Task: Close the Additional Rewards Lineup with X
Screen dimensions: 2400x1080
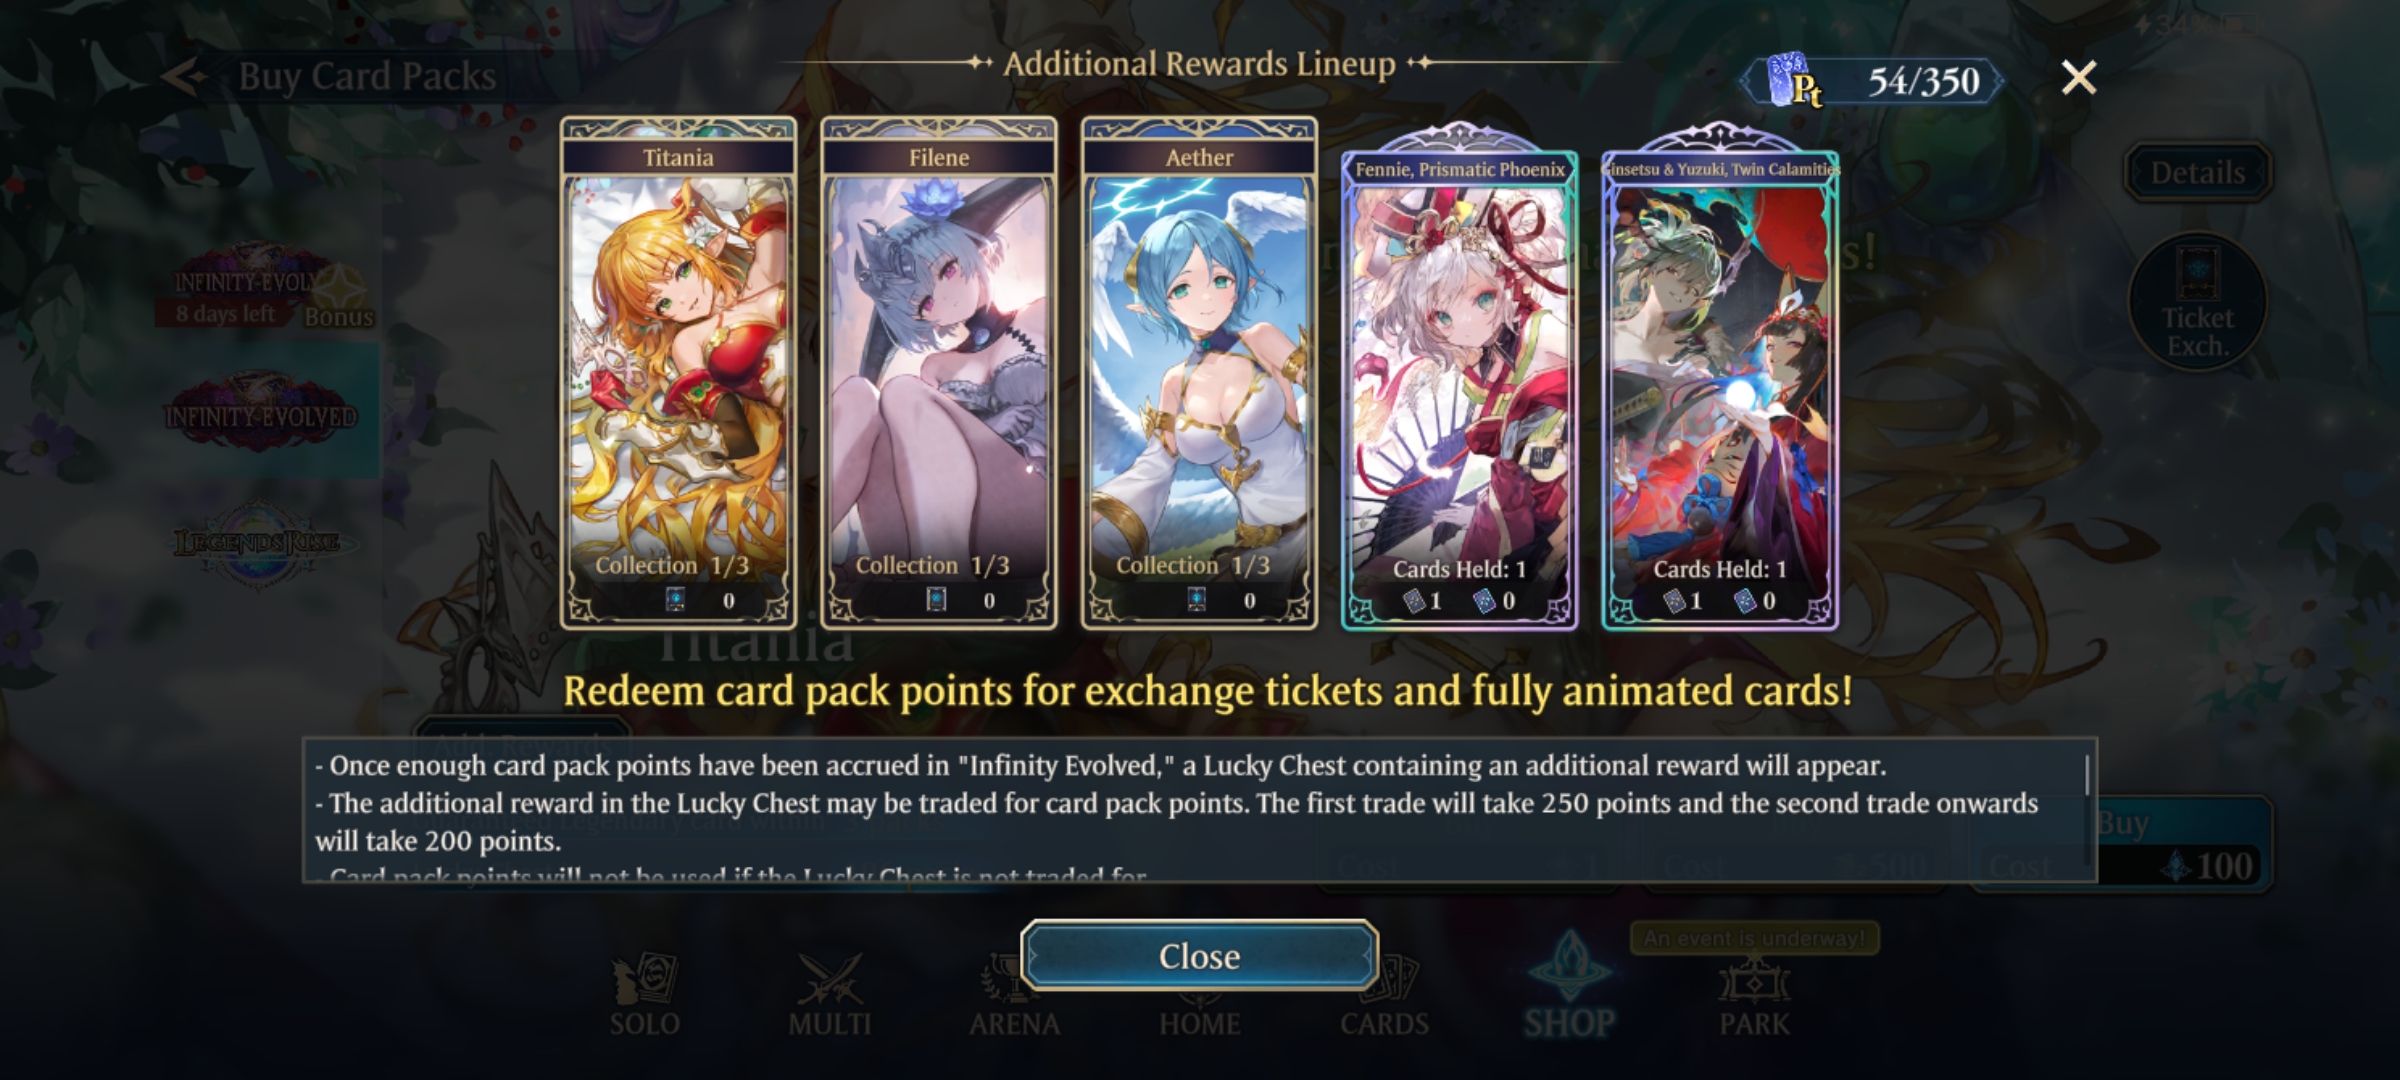Action: [x=2078, y=77]
